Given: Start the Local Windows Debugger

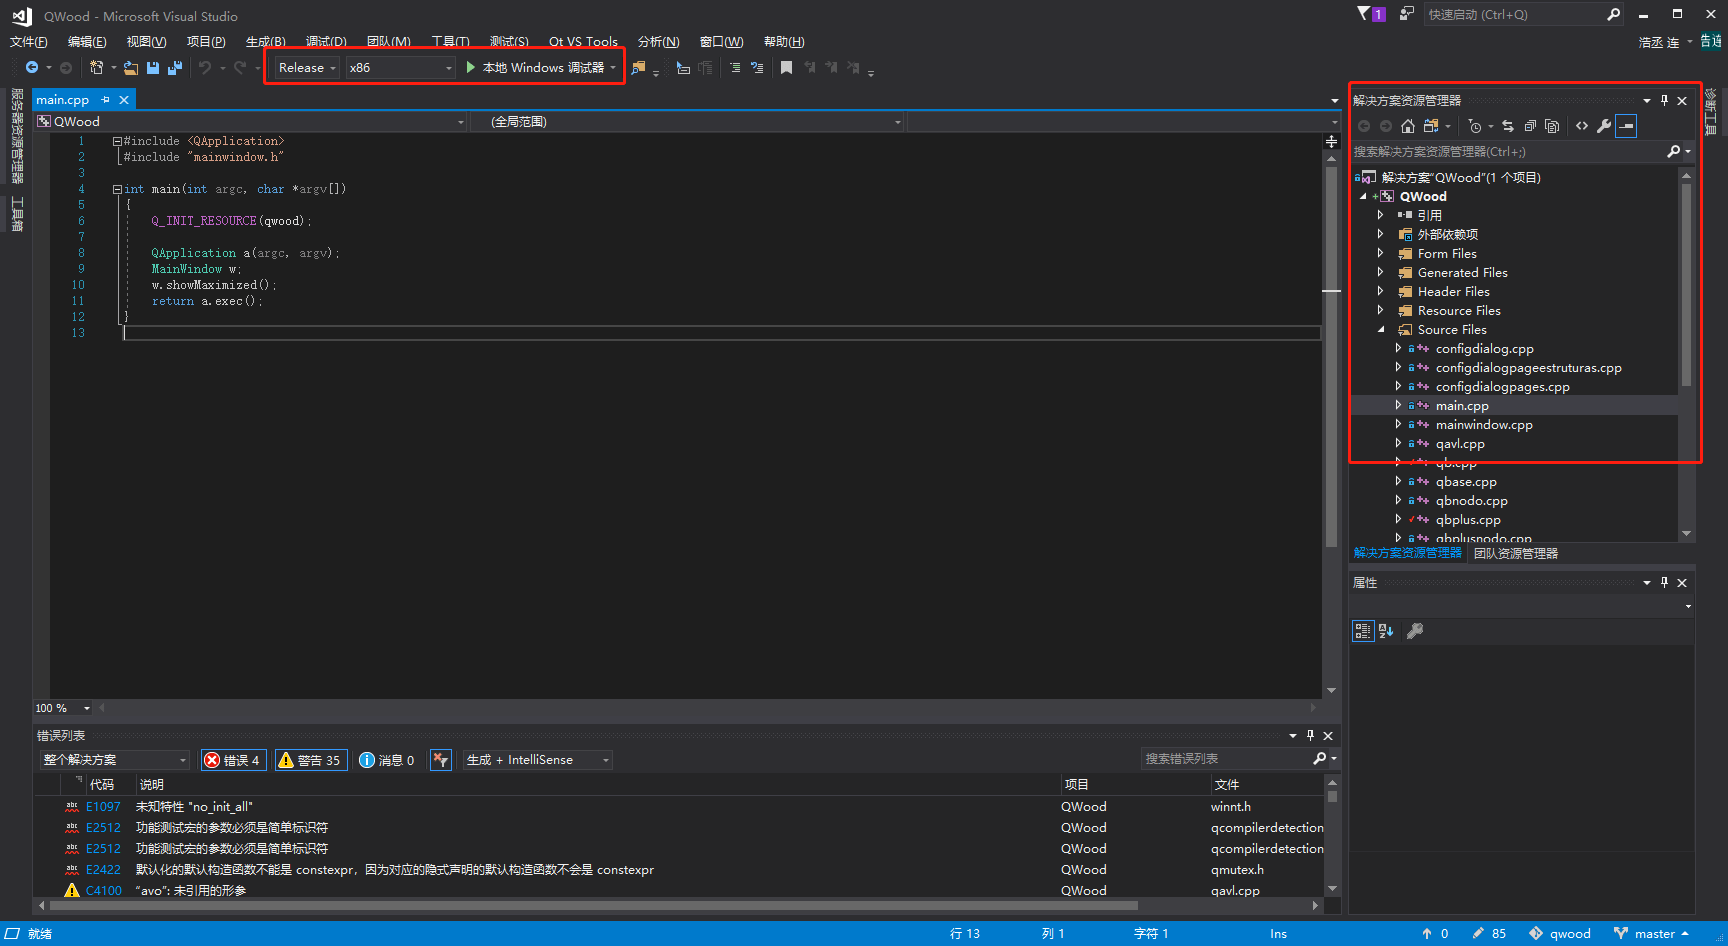Looking at the screenshot, I should click(x=541, y=68).
